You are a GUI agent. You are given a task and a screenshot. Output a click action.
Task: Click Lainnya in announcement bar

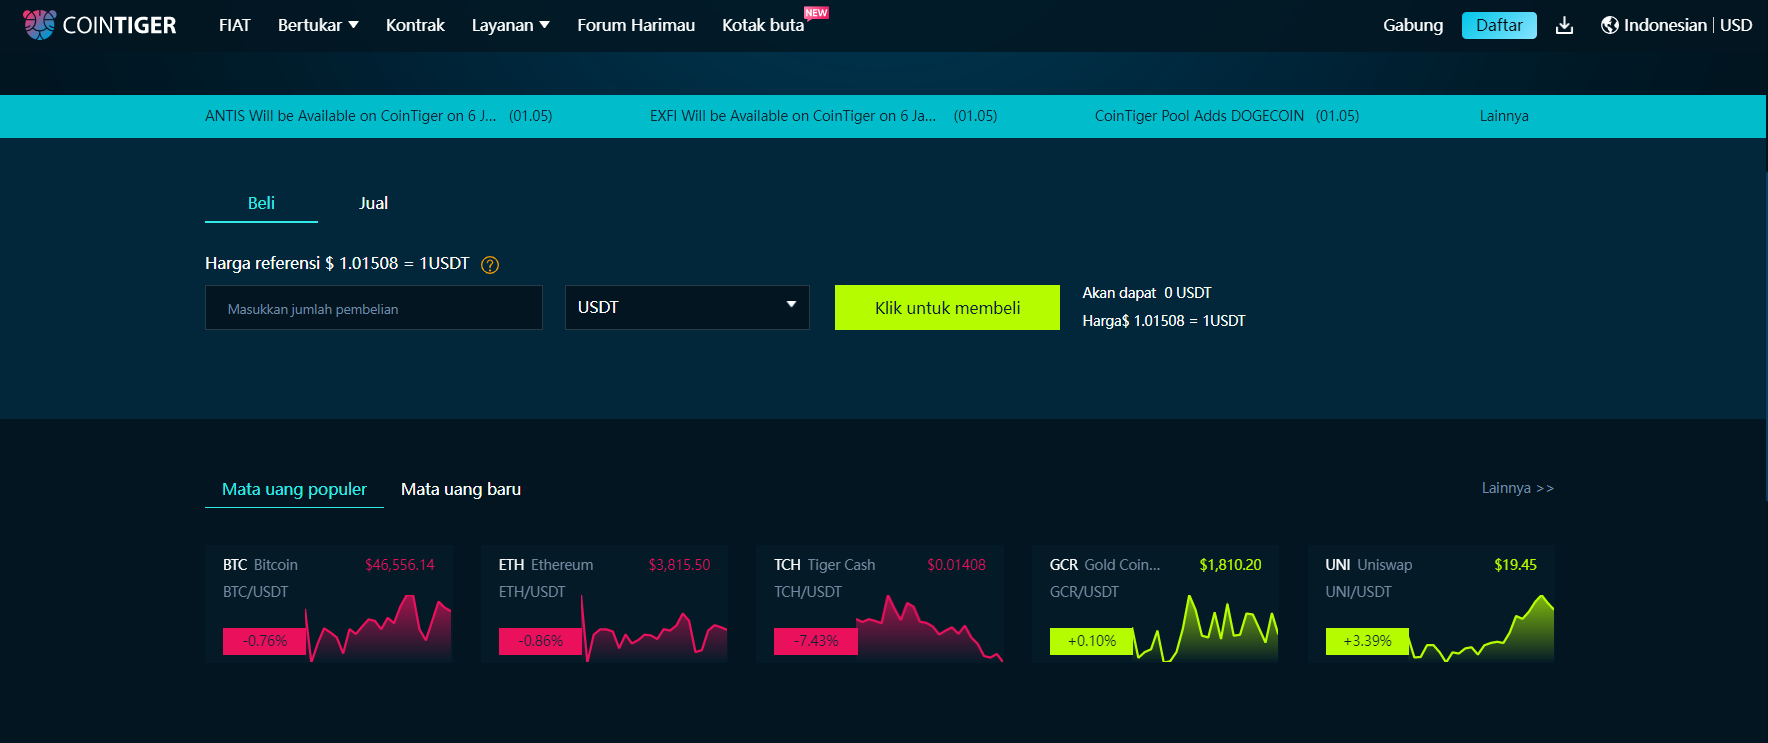[1504, 116]
